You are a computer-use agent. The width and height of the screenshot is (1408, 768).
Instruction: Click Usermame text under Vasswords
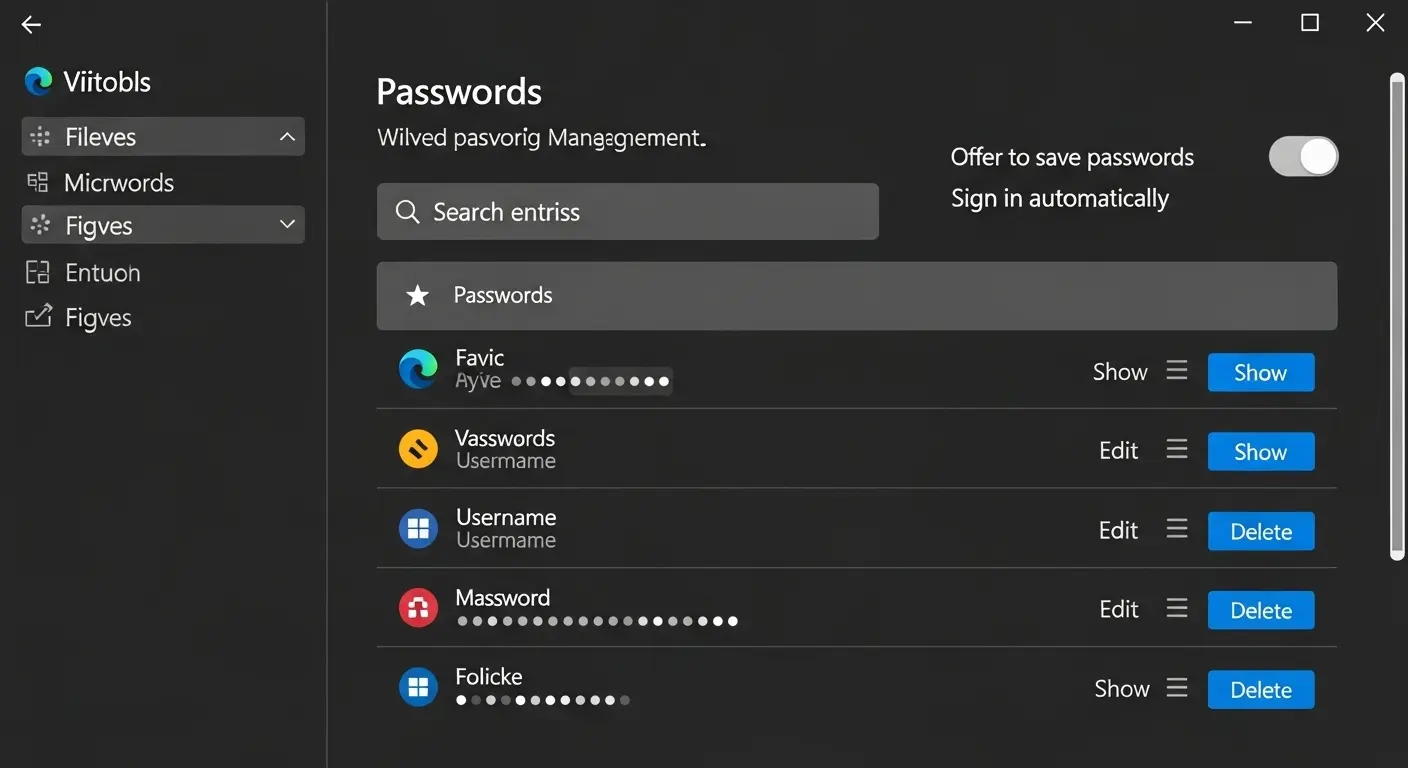click(x=506, y=461)
